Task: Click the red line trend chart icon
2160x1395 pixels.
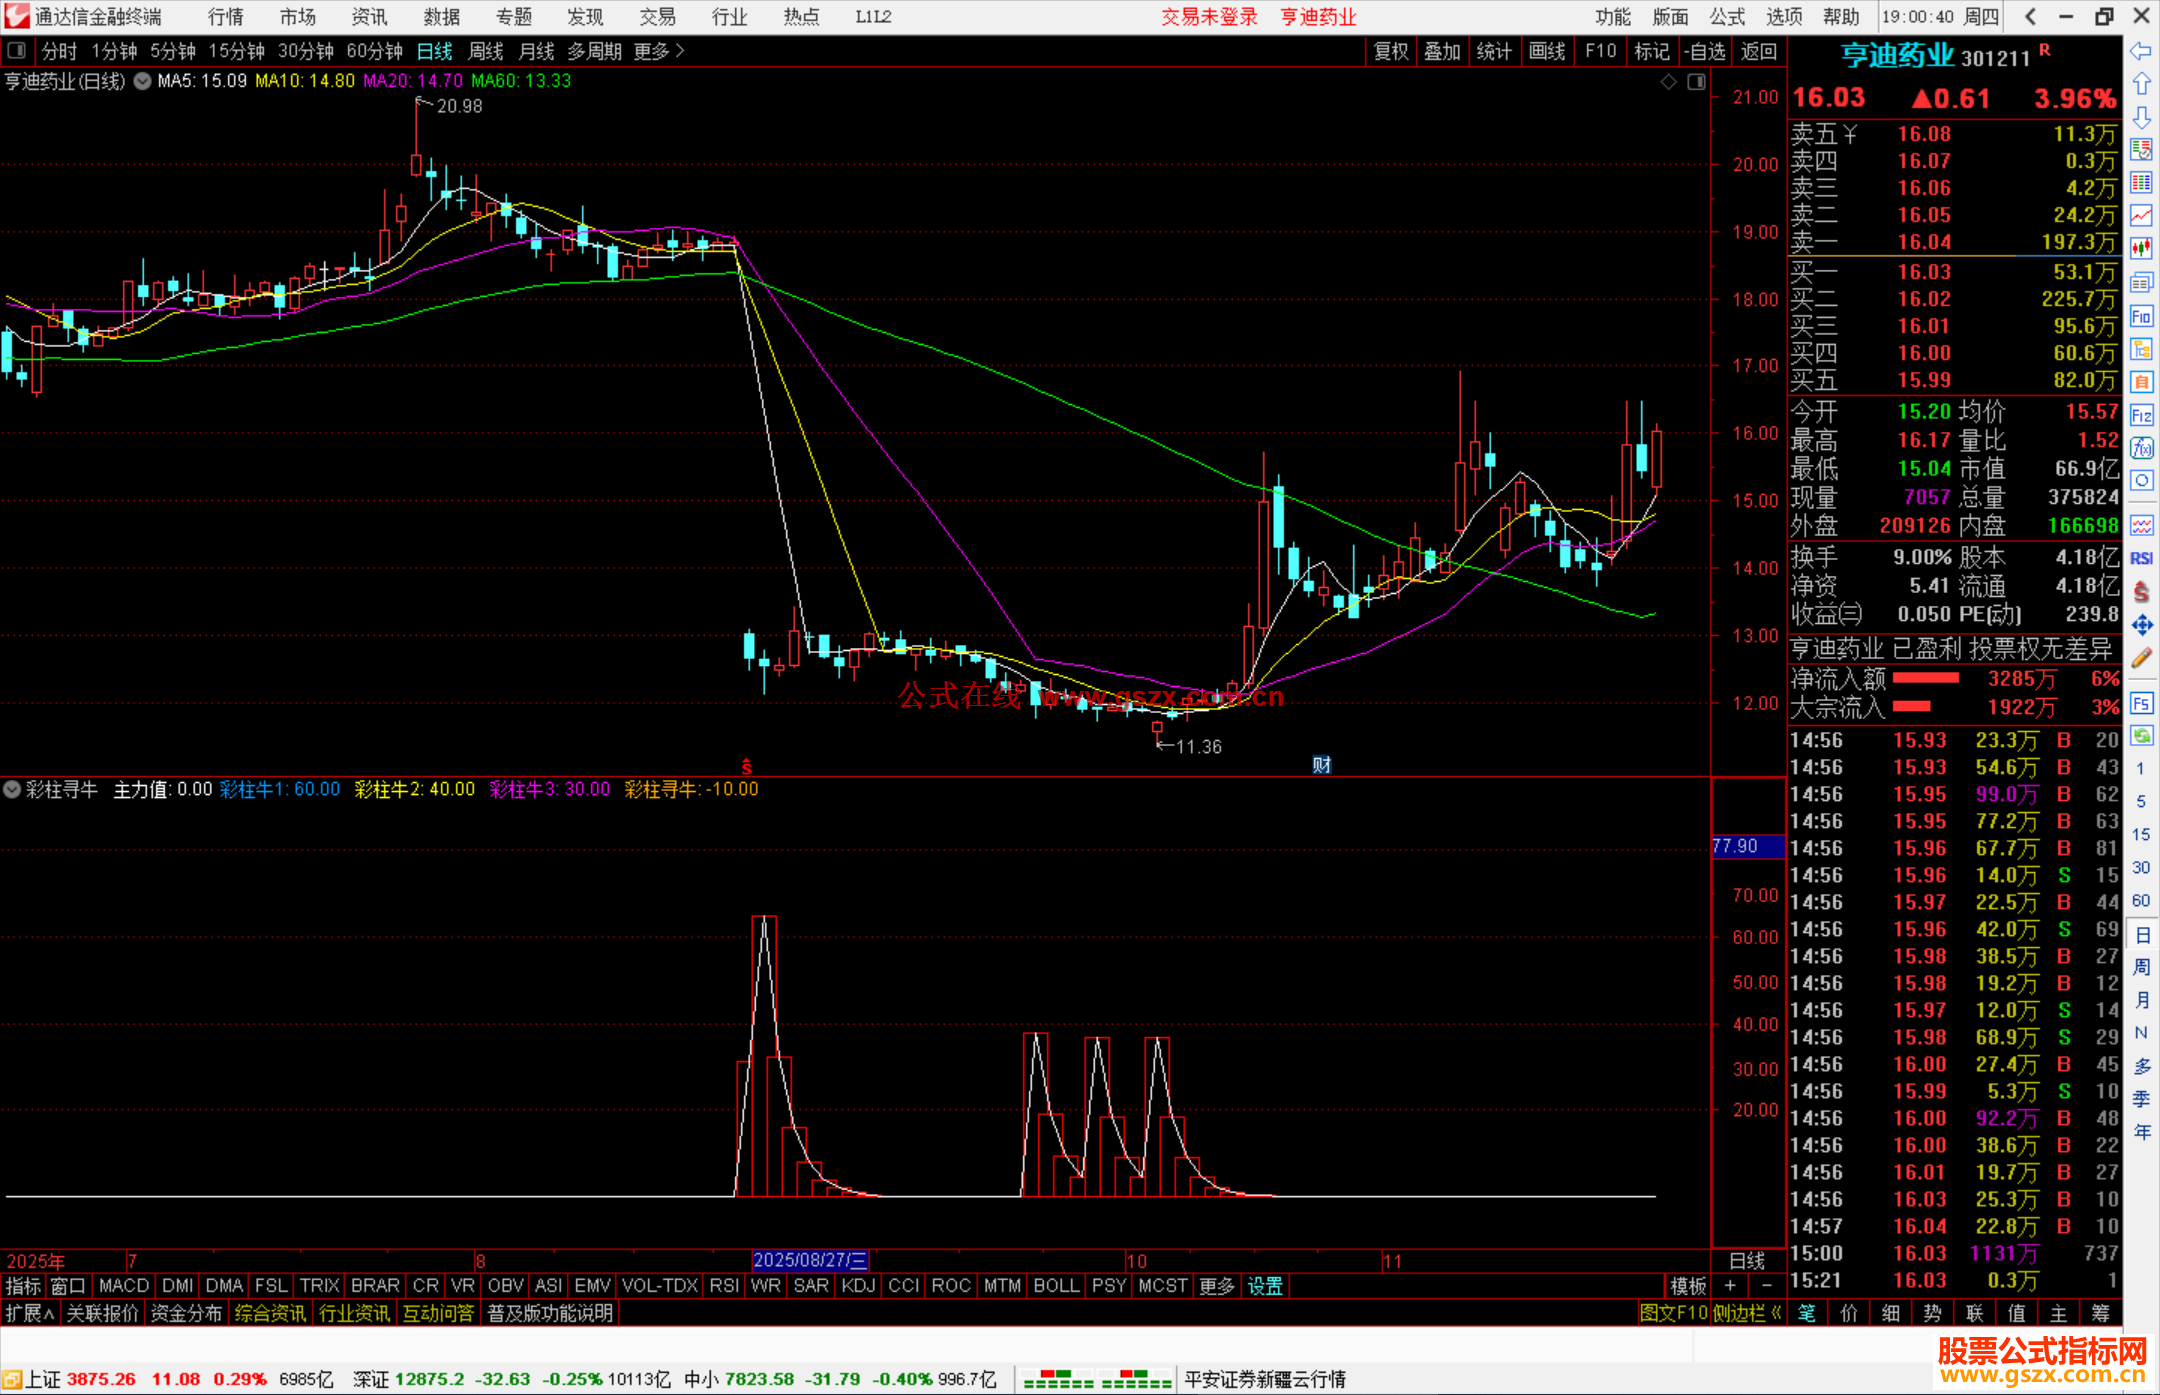Action: tap(2141, 216)
